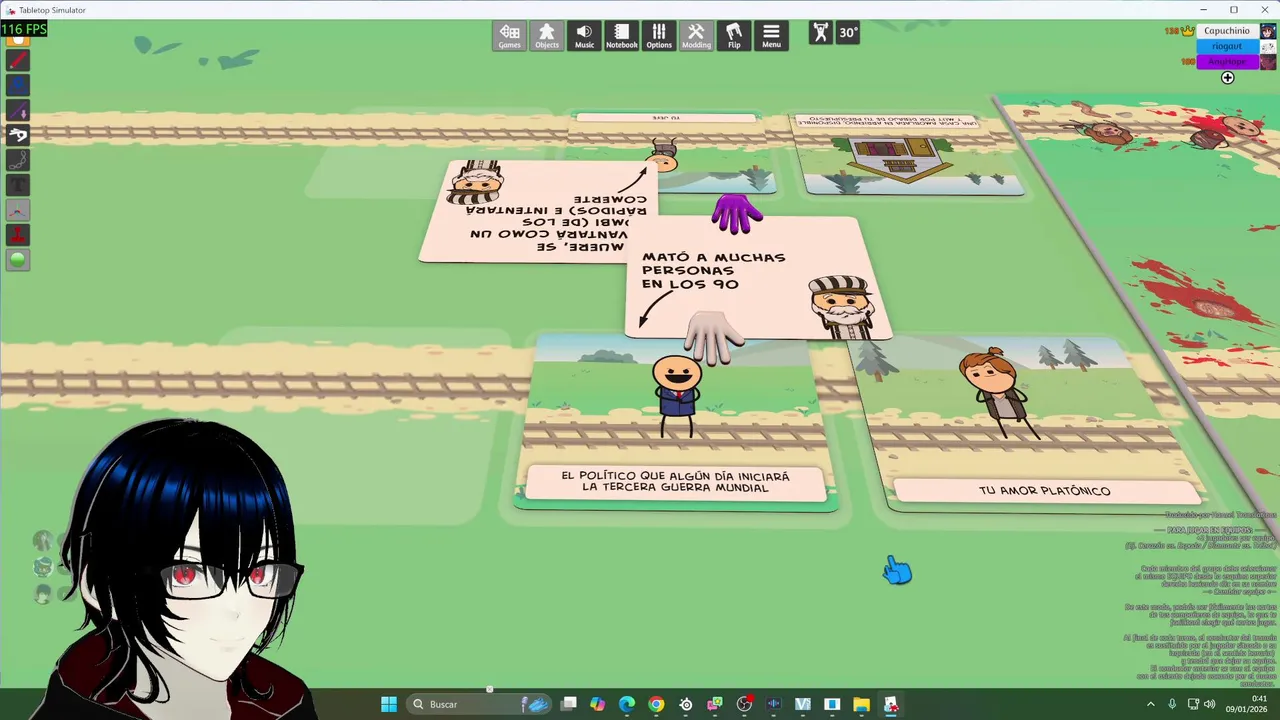Image resolution: width=1280 pixels, height=720 pixels.
Task: Open File Explorer from the taskbar
Action: point(861,704)
